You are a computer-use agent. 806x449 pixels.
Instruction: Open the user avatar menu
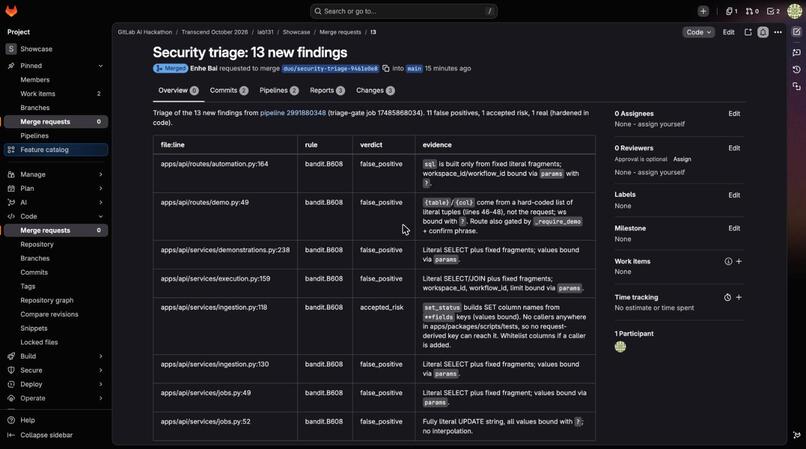point(795,11)
